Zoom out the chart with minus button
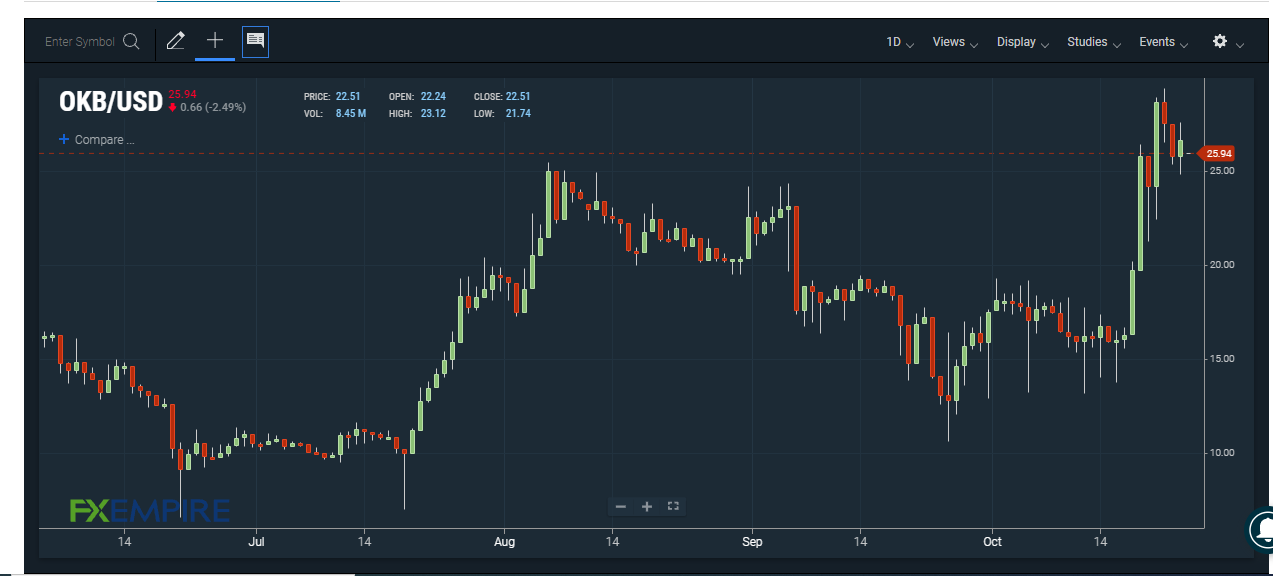 point(620,506)
